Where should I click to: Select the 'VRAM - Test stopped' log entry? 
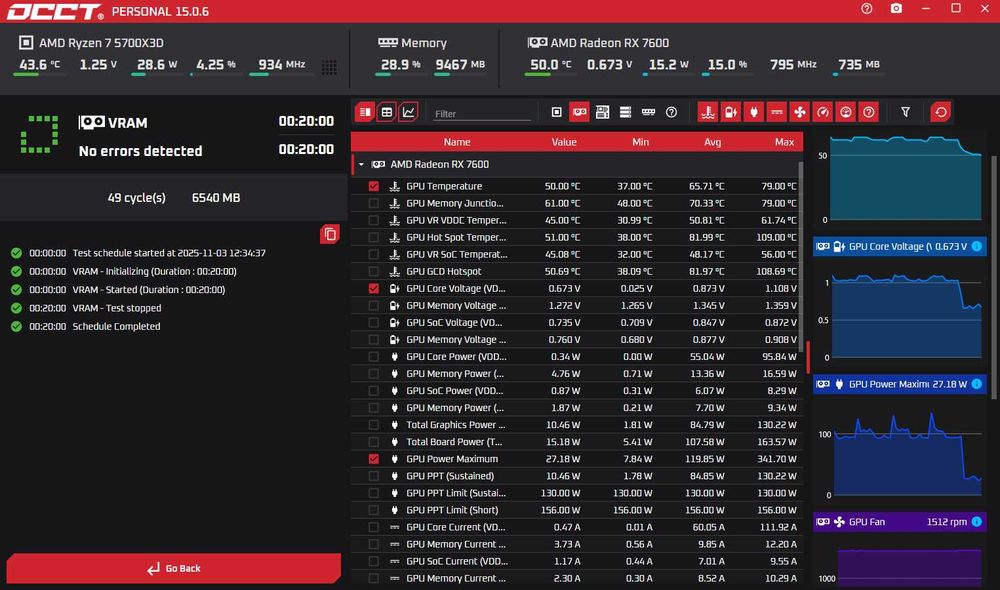click(x=117, y=308)
